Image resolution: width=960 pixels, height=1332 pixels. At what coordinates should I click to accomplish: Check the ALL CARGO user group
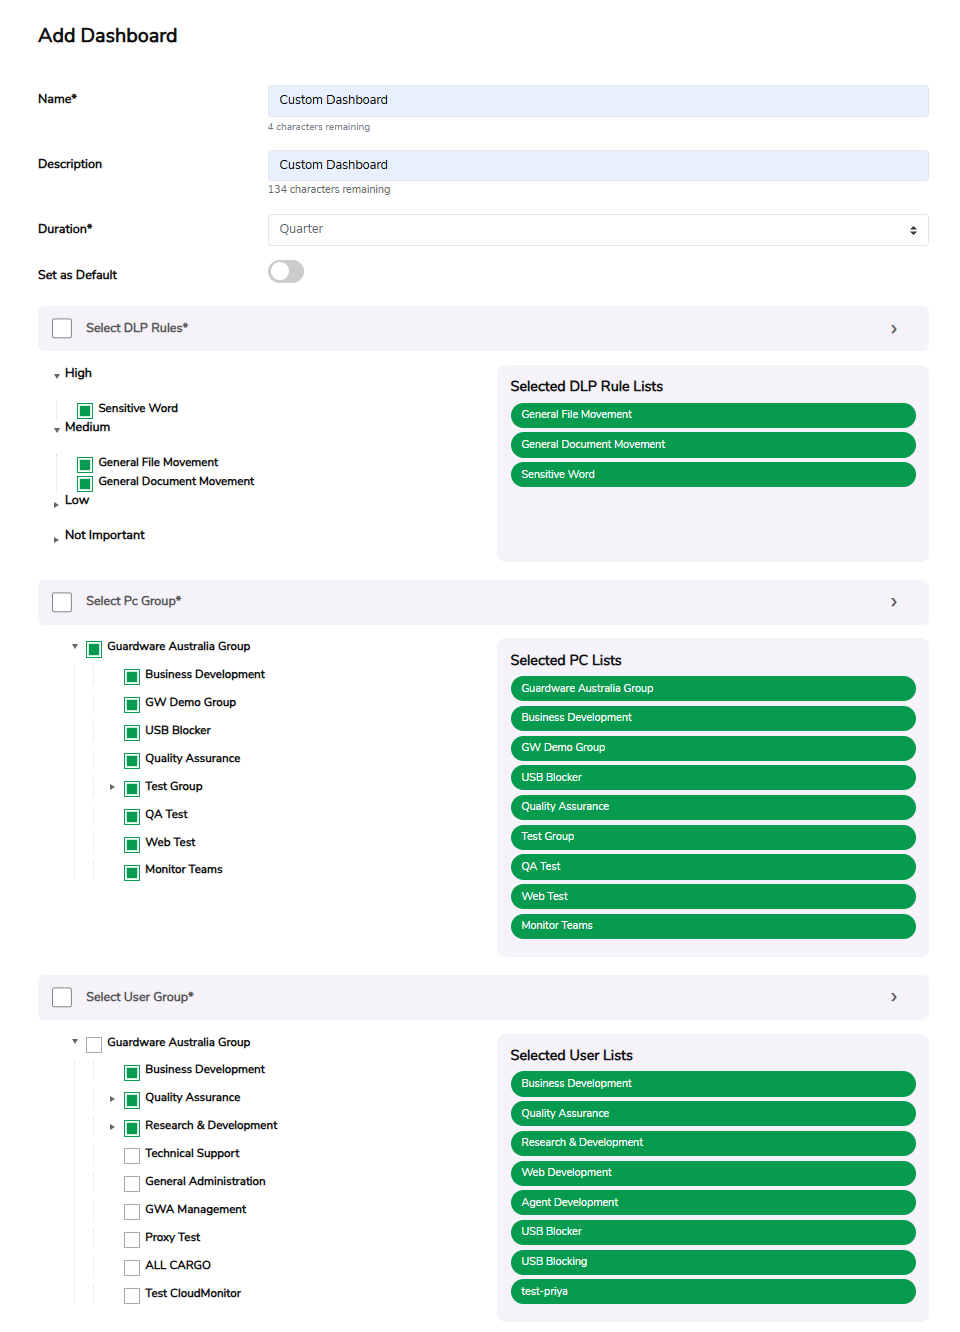pos(131,1267)
